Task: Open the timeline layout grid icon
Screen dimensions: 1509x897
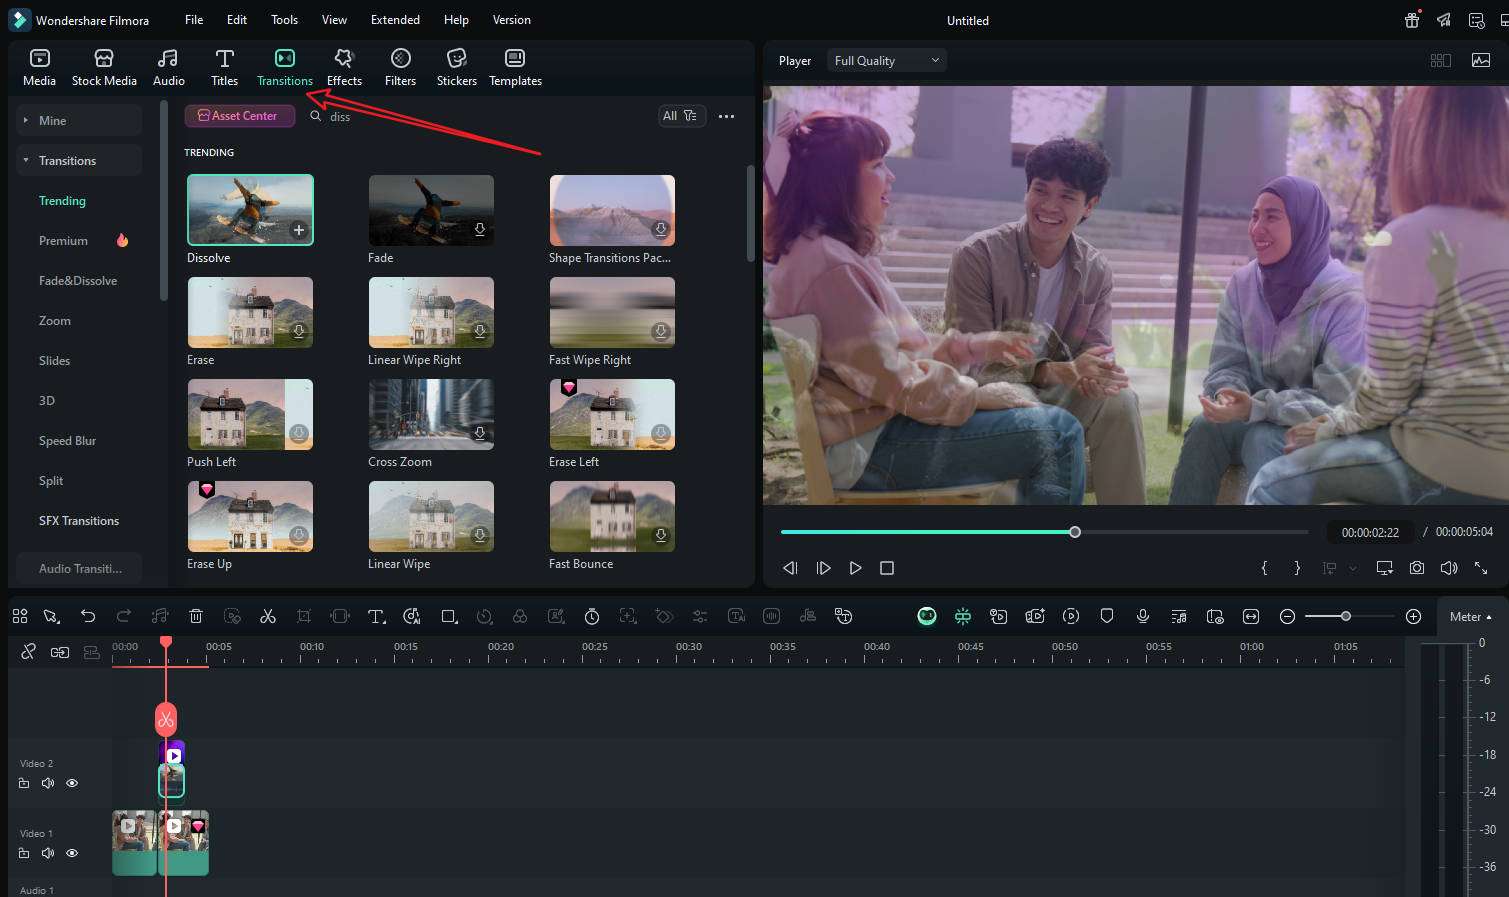Action: [x=20, y=616]
